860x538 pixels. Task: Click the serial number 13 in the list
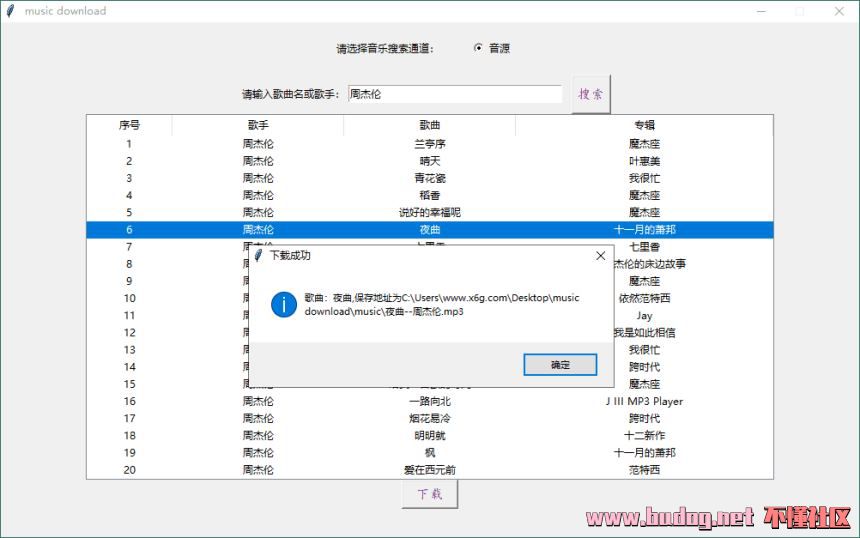pos(129,350)
